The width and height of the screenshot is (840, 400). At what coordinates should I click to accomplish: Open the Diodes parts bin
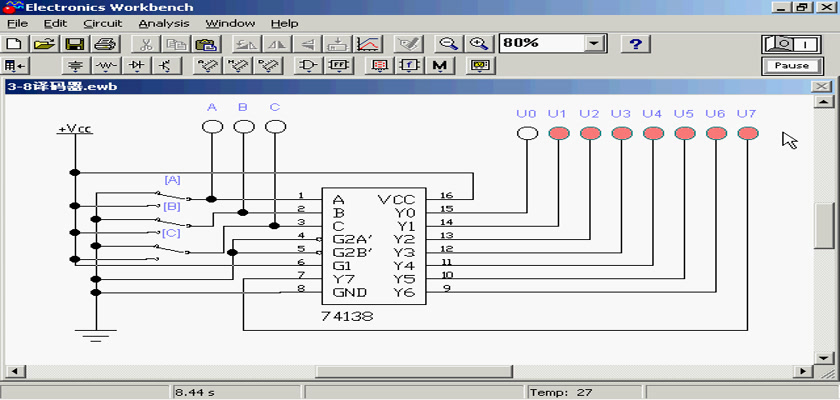pyautogui.click(x=137, y=66)
